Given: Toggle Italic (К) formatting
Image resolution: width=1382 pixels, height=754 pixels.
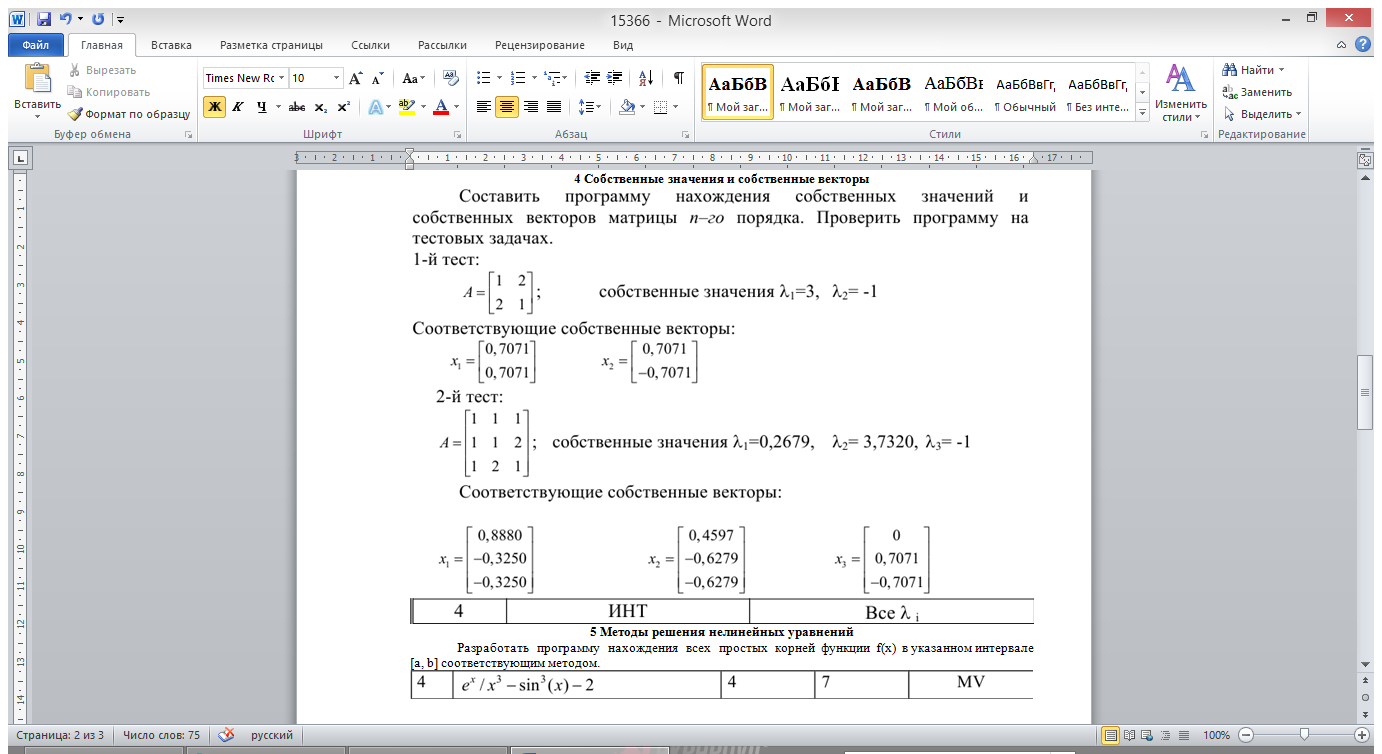Looking at the screenshot, I should pyautogui.click(x=238, y=107).
